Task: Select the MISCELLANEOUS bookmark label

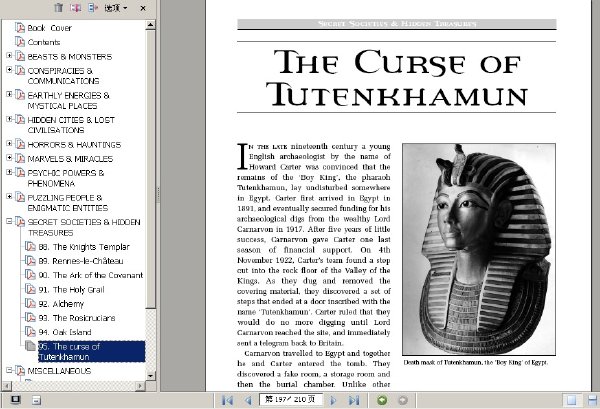Action: pos(59,371)
